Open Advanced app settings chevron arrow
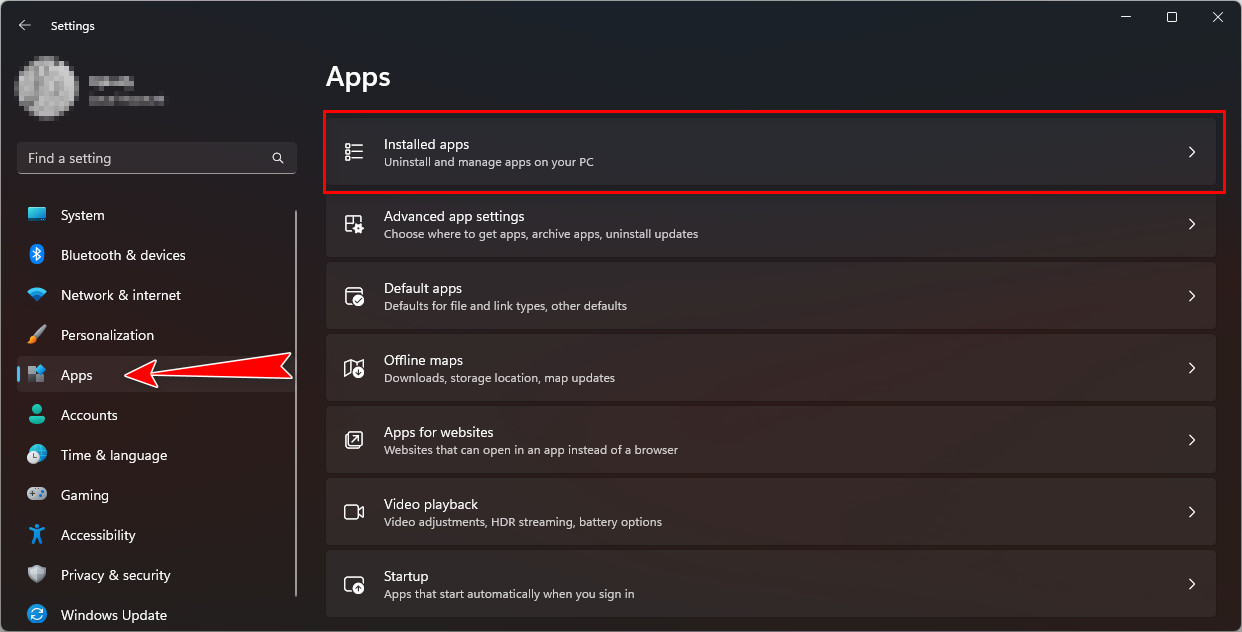This screenshot has height=632, width=1242. [x=1191, y=224]
